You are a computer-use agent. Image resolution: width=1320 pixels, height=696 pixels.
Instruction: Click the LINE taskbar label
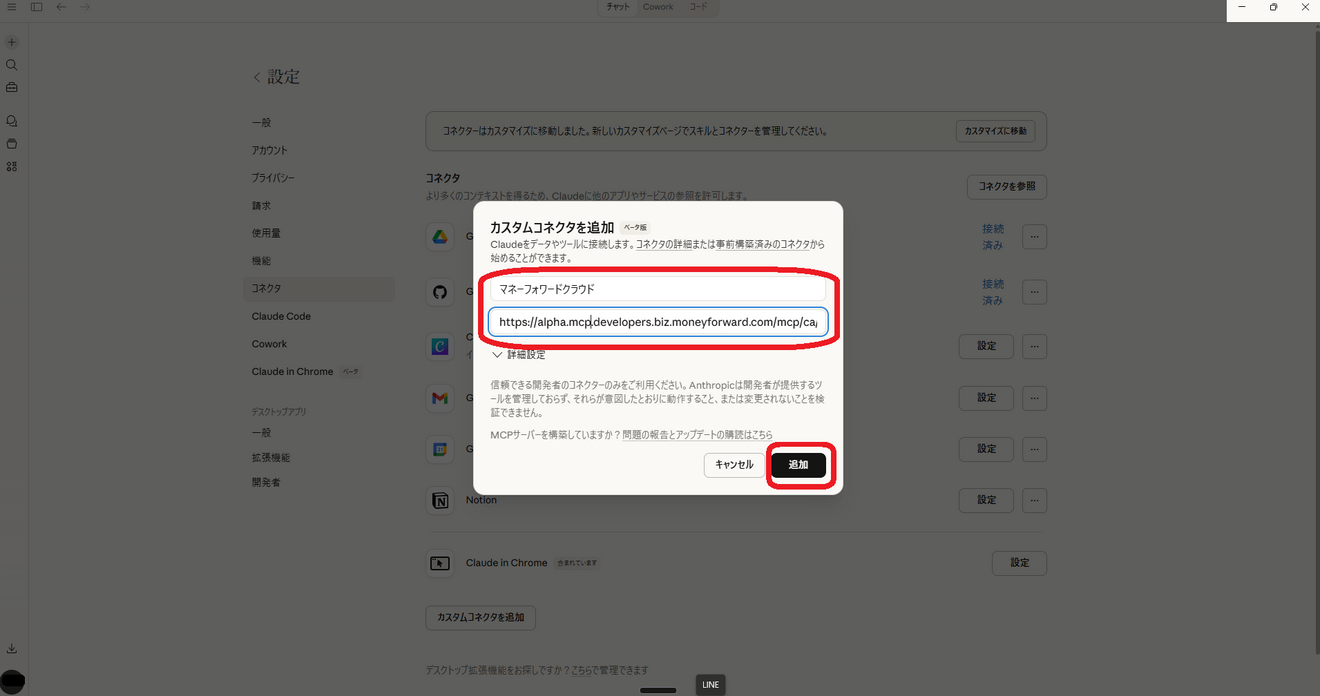(710, 685)
